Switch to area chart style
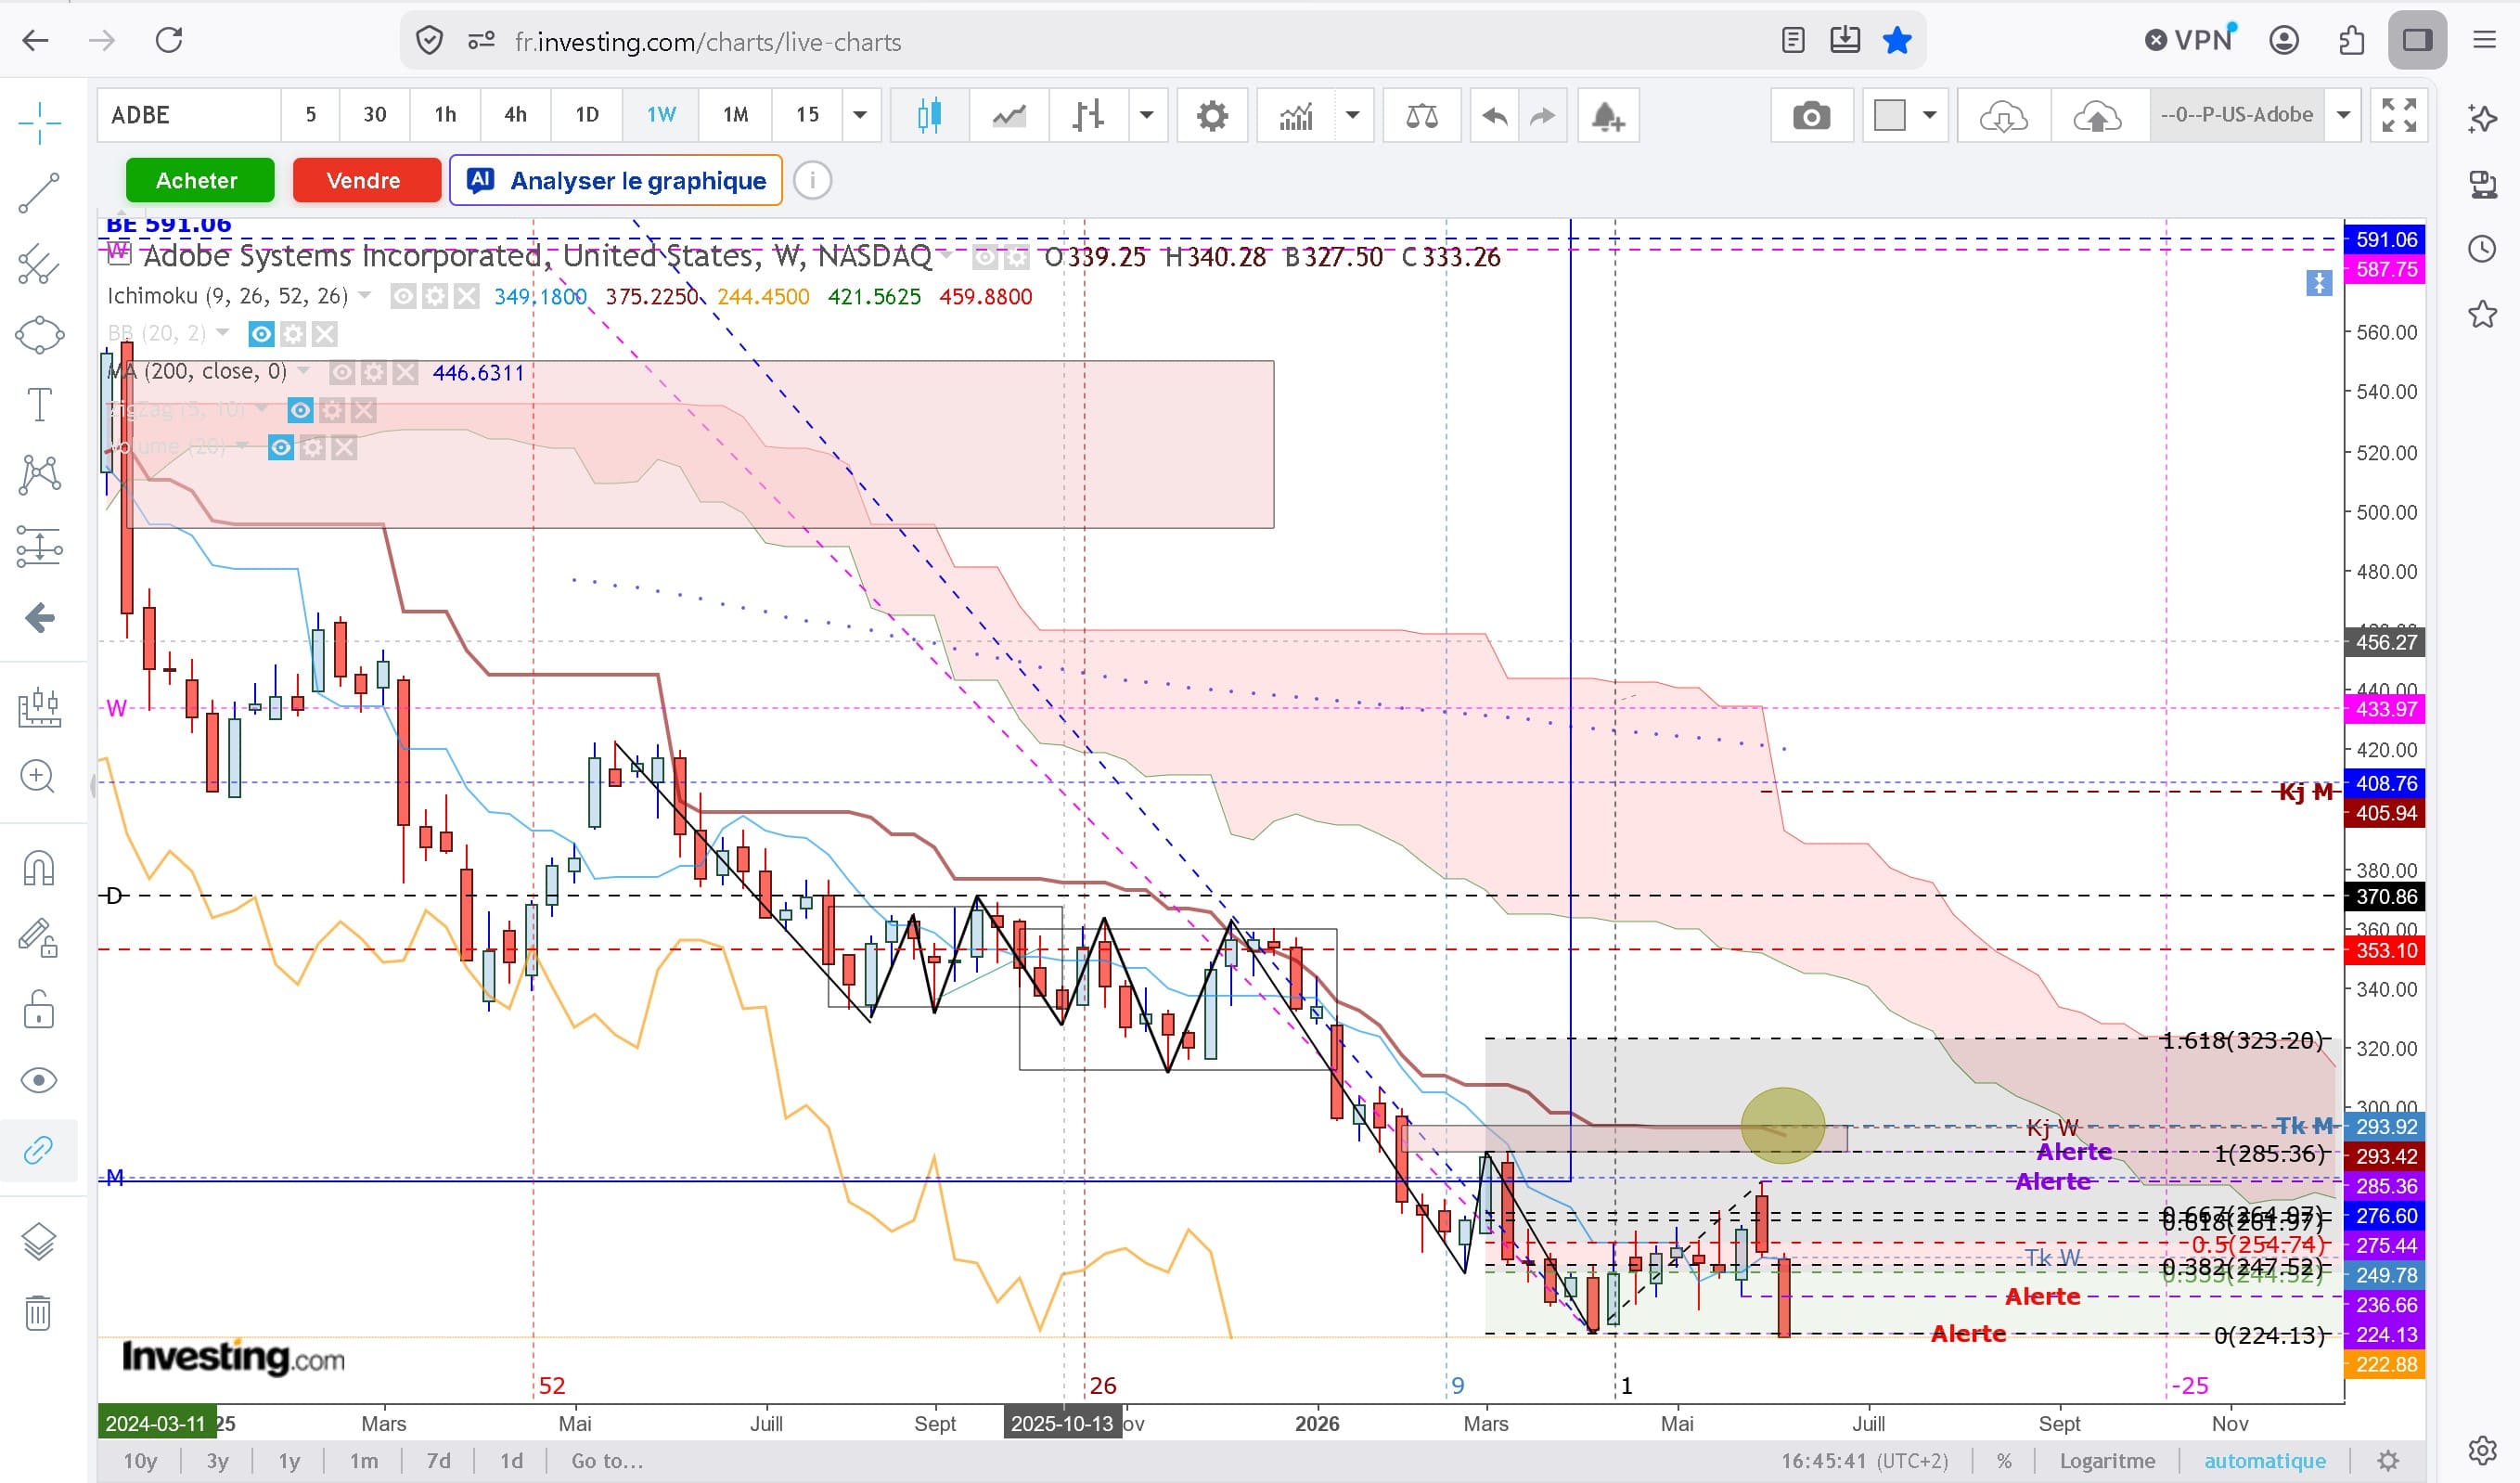Screen dimensions: 2520x1483 pos(1009,115)
